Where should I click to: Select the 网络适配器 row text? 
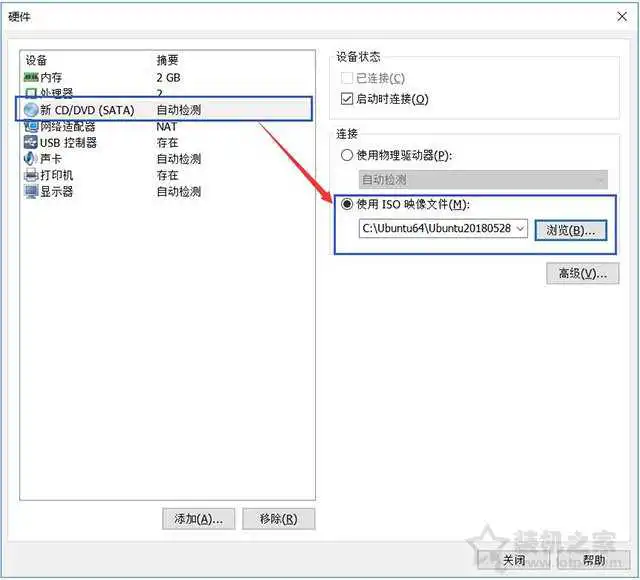pos(68,127)
